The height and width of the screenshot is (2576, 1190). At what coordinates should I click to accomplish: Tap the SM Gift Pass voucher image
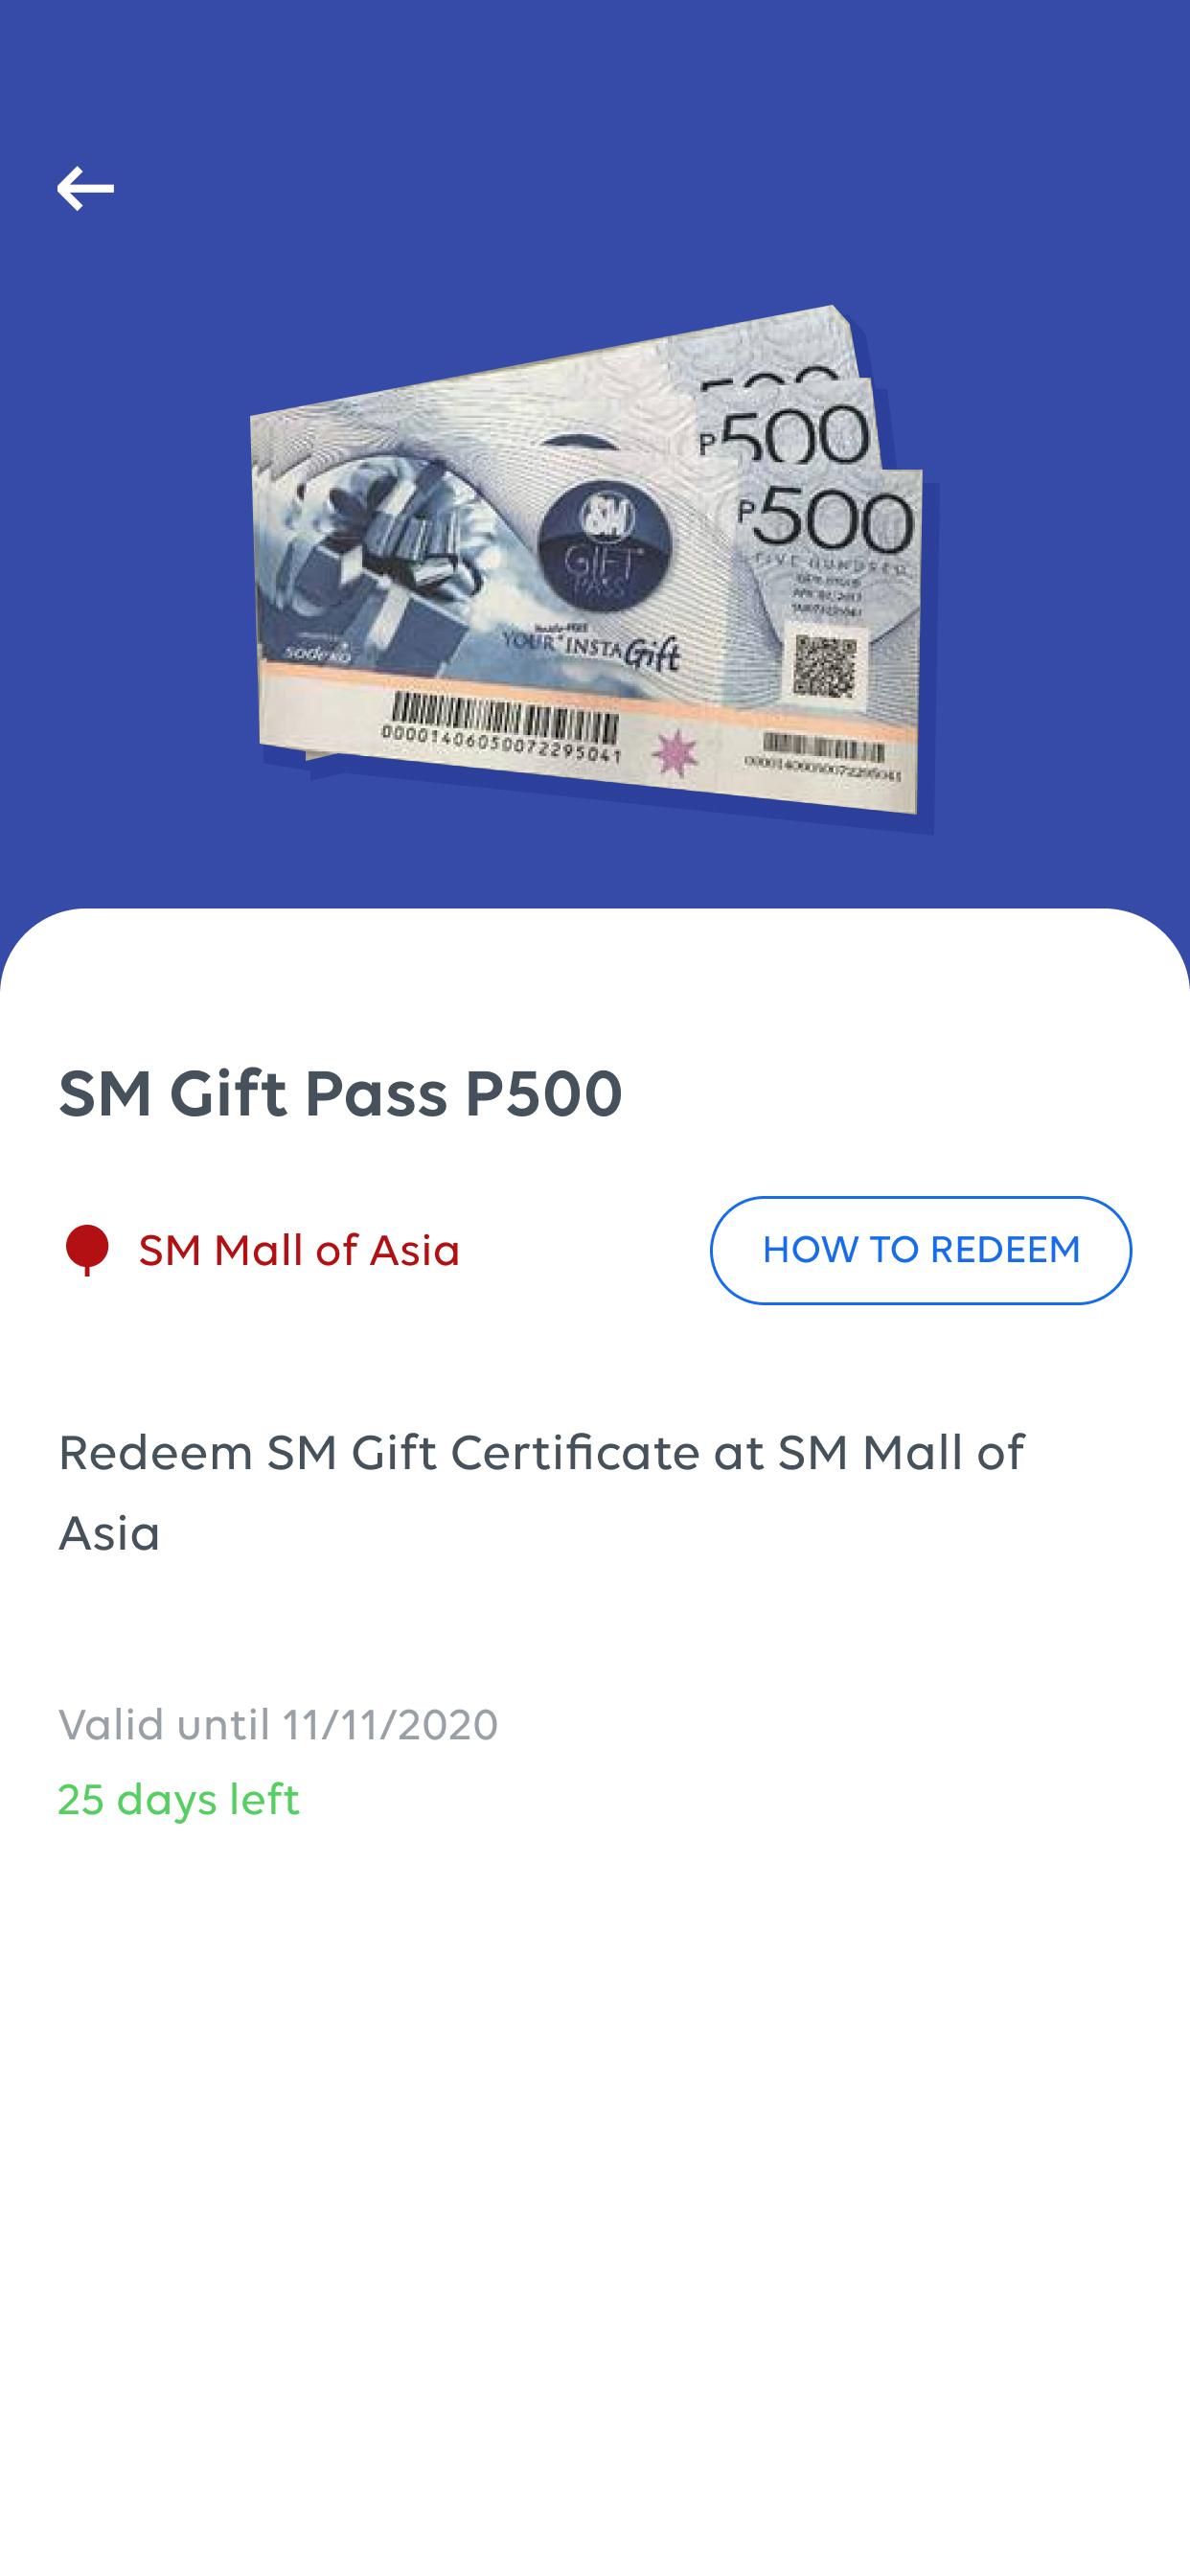point(594,568)
